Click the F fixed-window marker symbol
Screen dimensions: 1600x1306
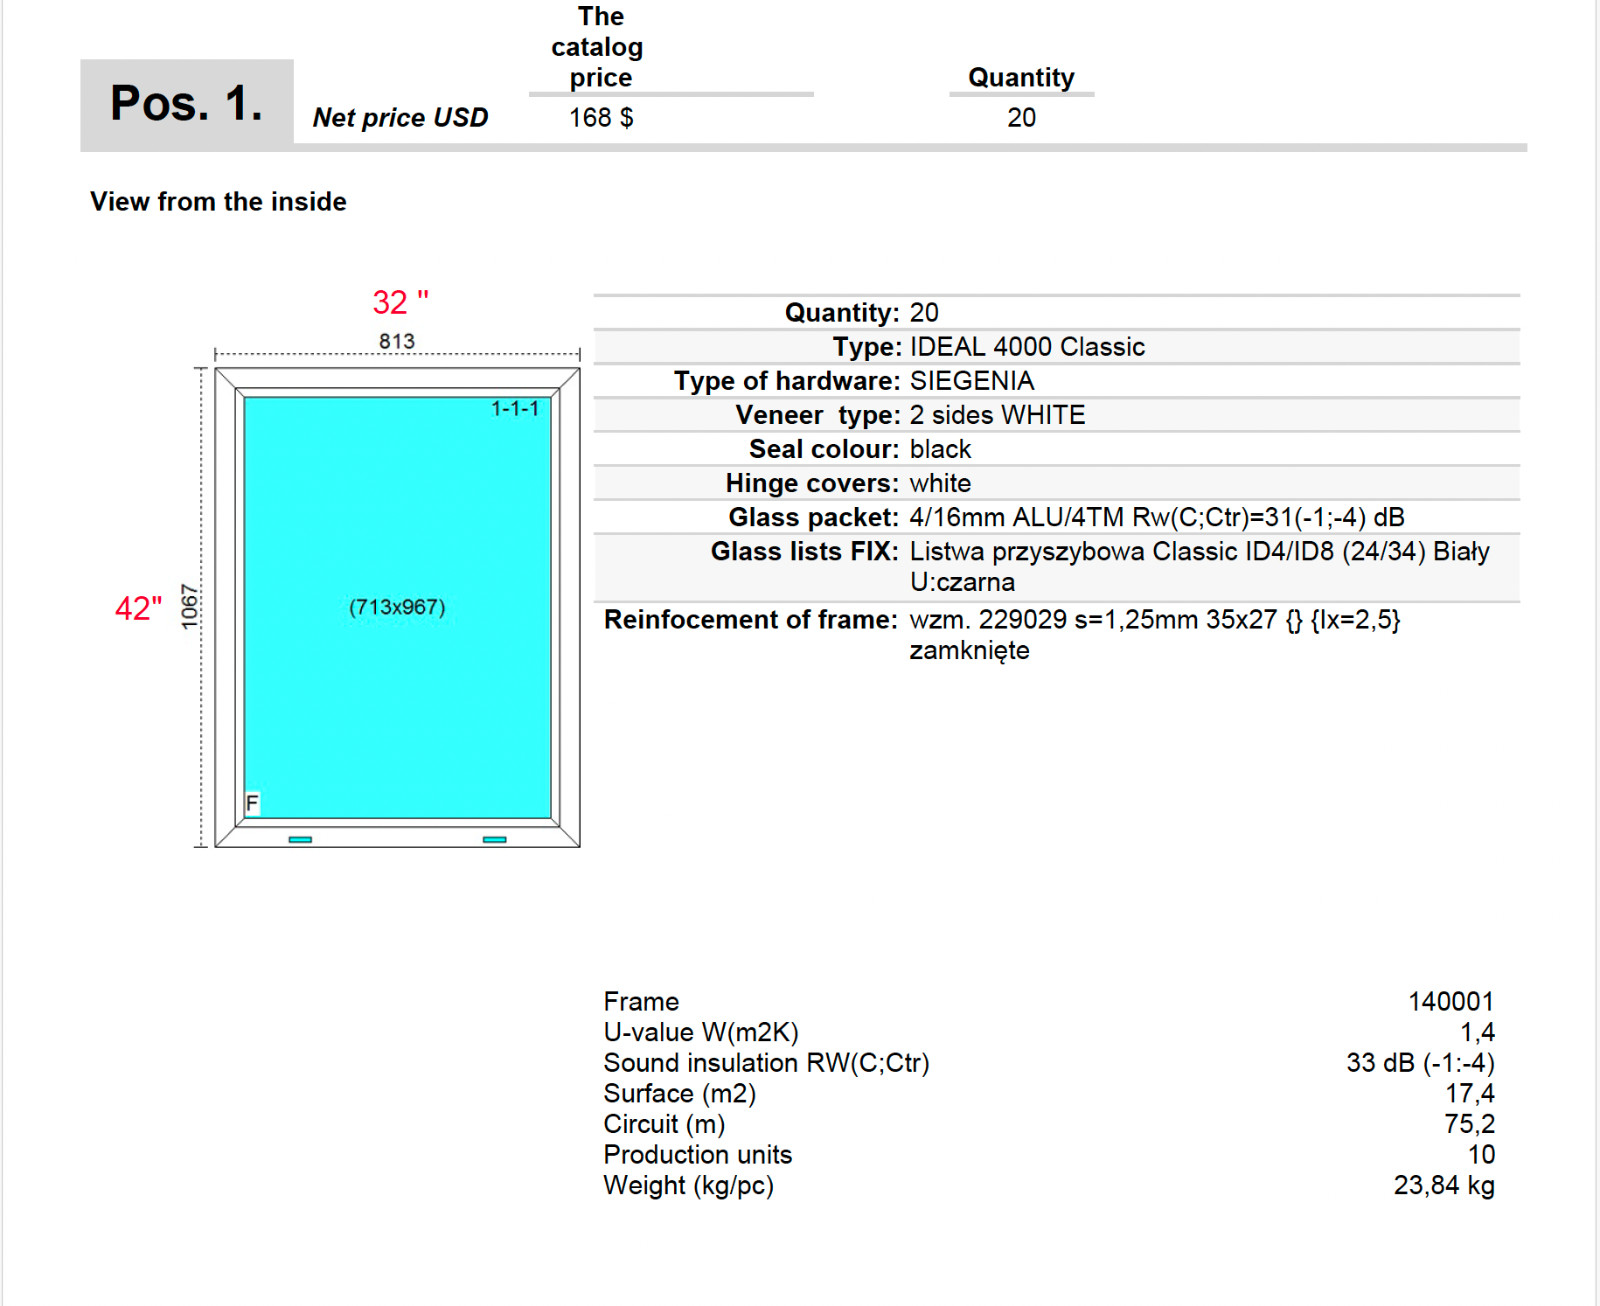coord(252,802)
